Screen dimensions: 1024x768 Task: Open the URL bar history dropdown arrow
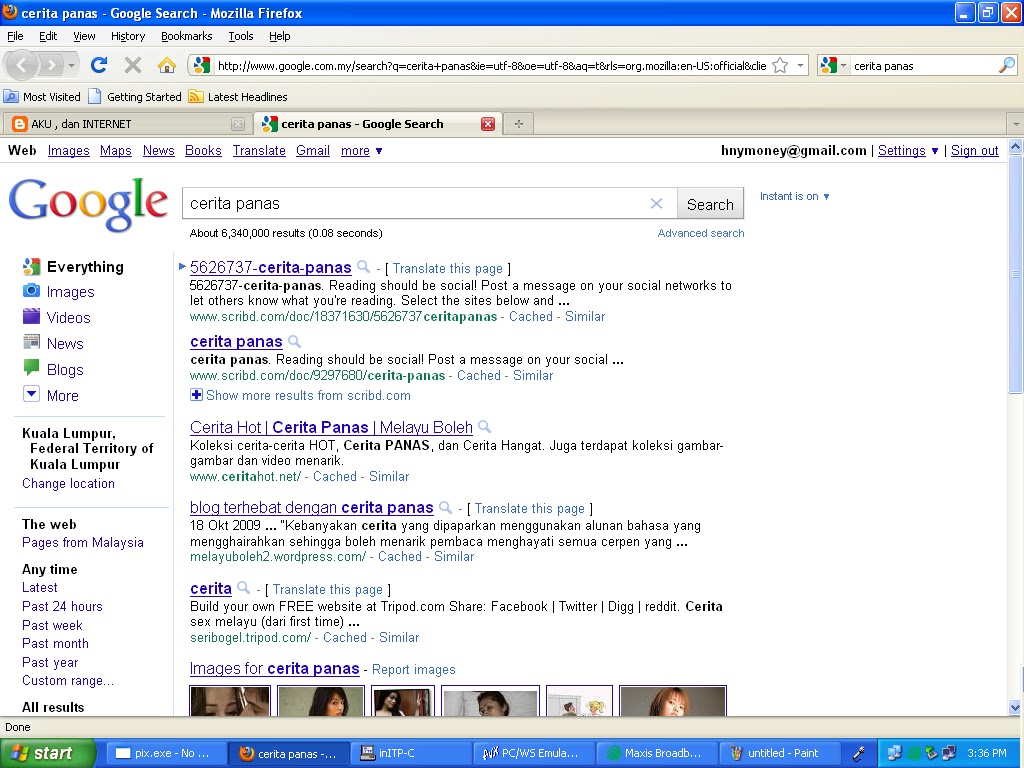(x=800, y=65)
